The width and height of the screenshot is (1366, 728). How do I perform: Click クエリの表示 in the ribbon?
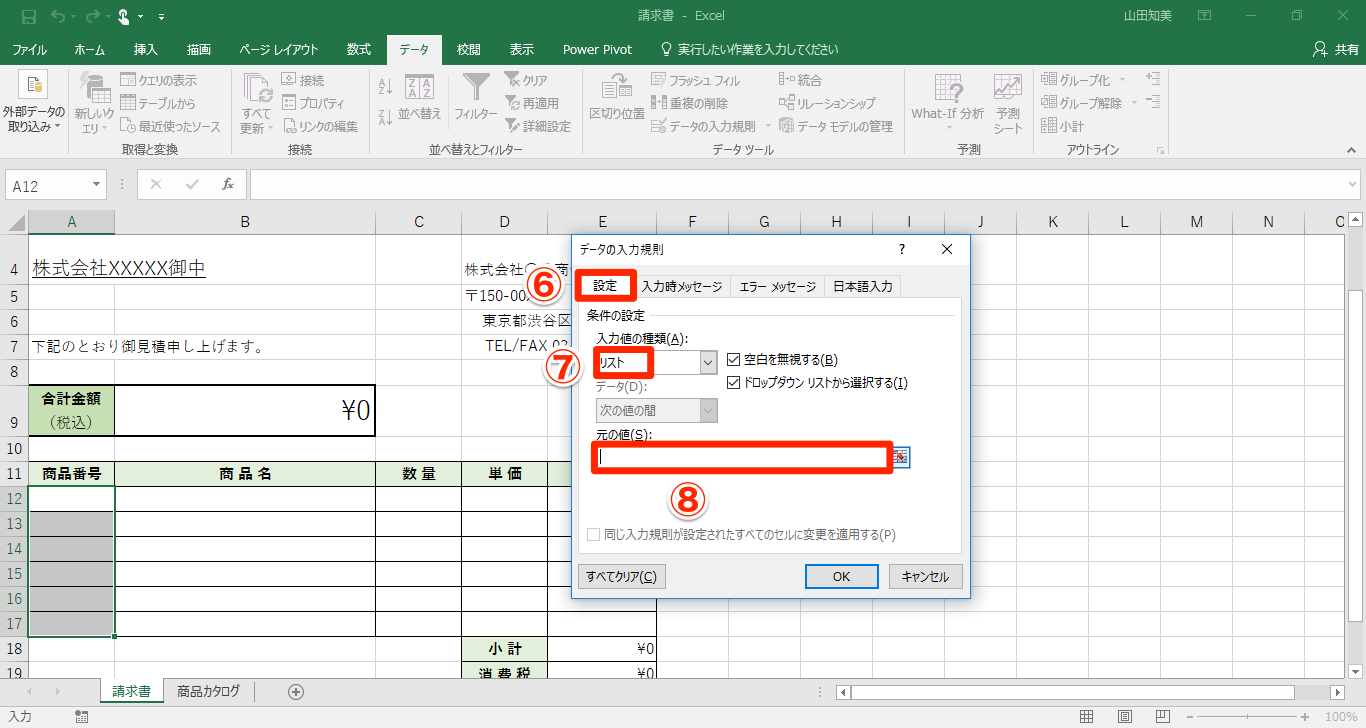click(x=158, y=80)
